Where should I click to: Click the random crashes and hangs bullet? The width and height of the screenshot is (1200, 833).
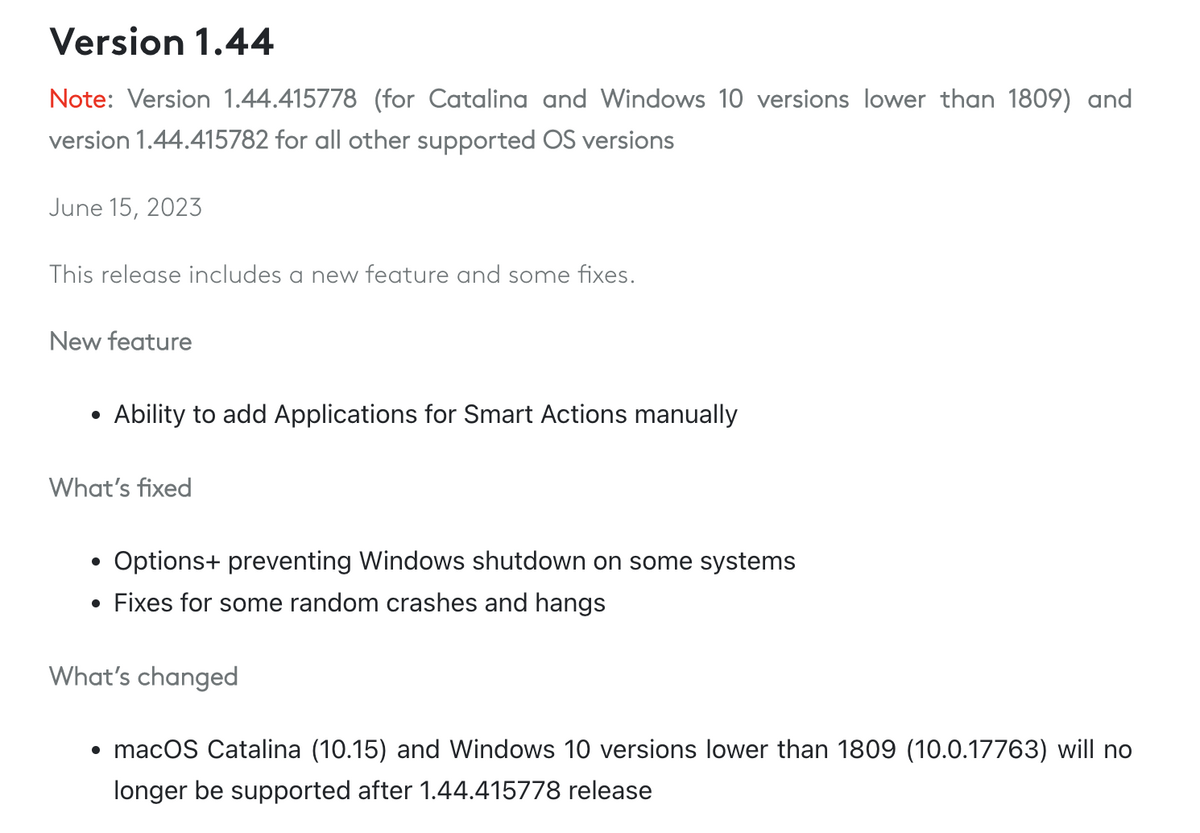click(x=360, y=603)
